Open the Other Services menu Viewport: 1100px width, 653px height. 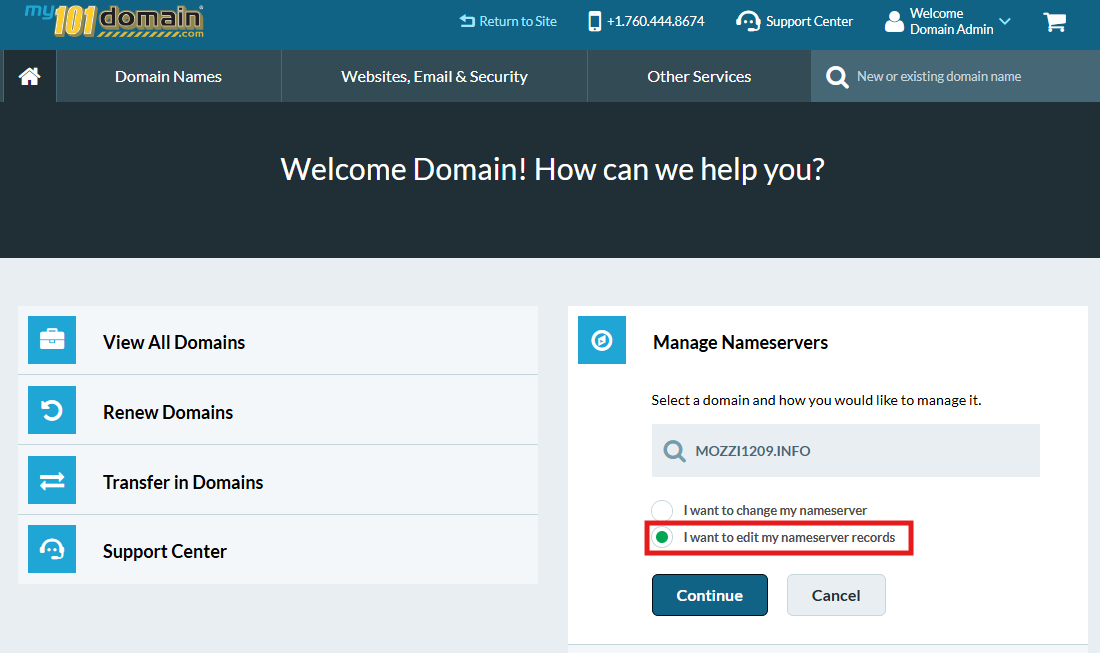tap(699, 77)
